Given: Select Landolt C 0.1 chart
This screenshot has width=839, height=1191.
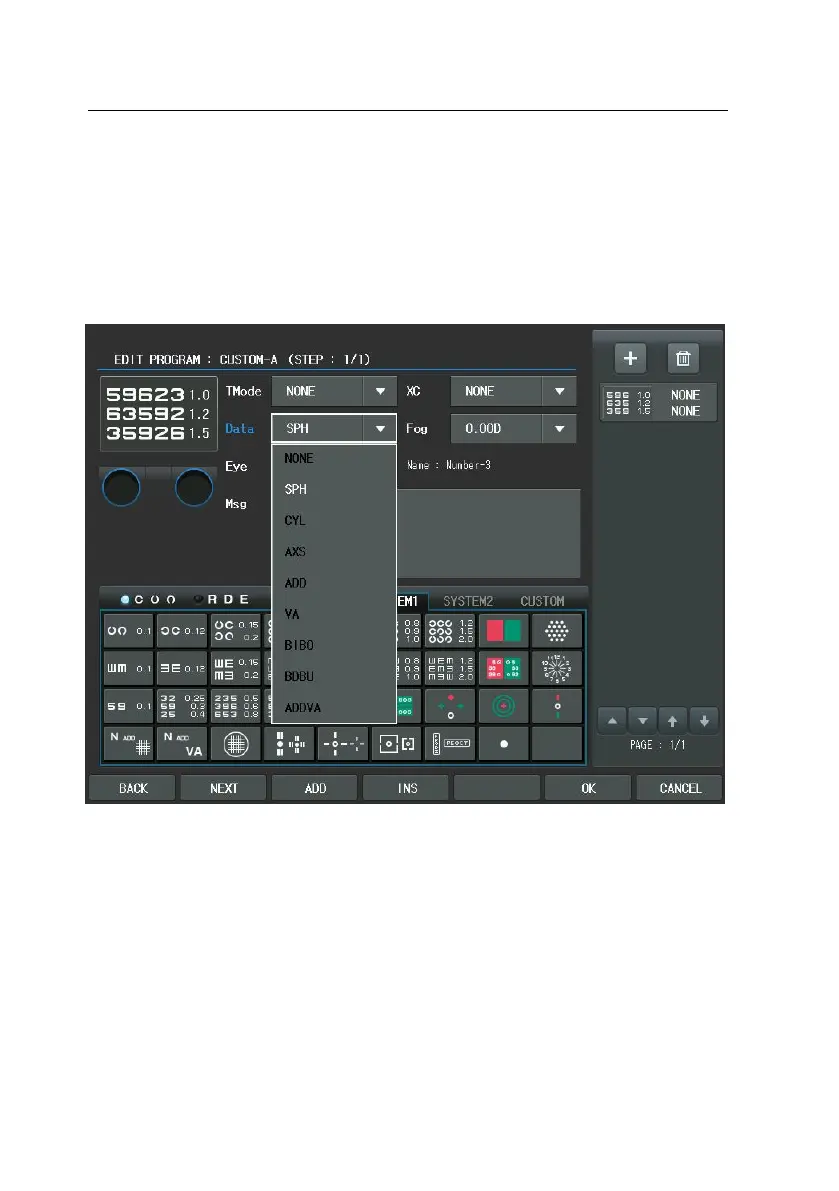Looking at the screenshot, I should tap(128, 631).
